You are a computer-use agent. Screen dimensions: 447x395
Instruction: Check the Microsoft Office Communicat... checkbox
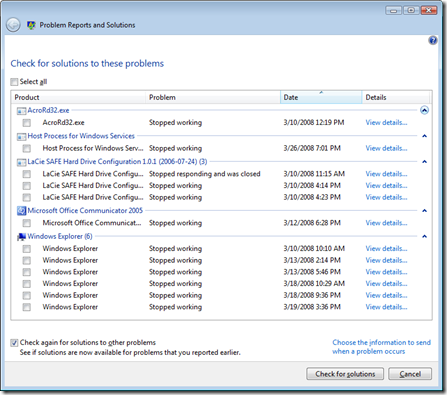click(27, 223)
